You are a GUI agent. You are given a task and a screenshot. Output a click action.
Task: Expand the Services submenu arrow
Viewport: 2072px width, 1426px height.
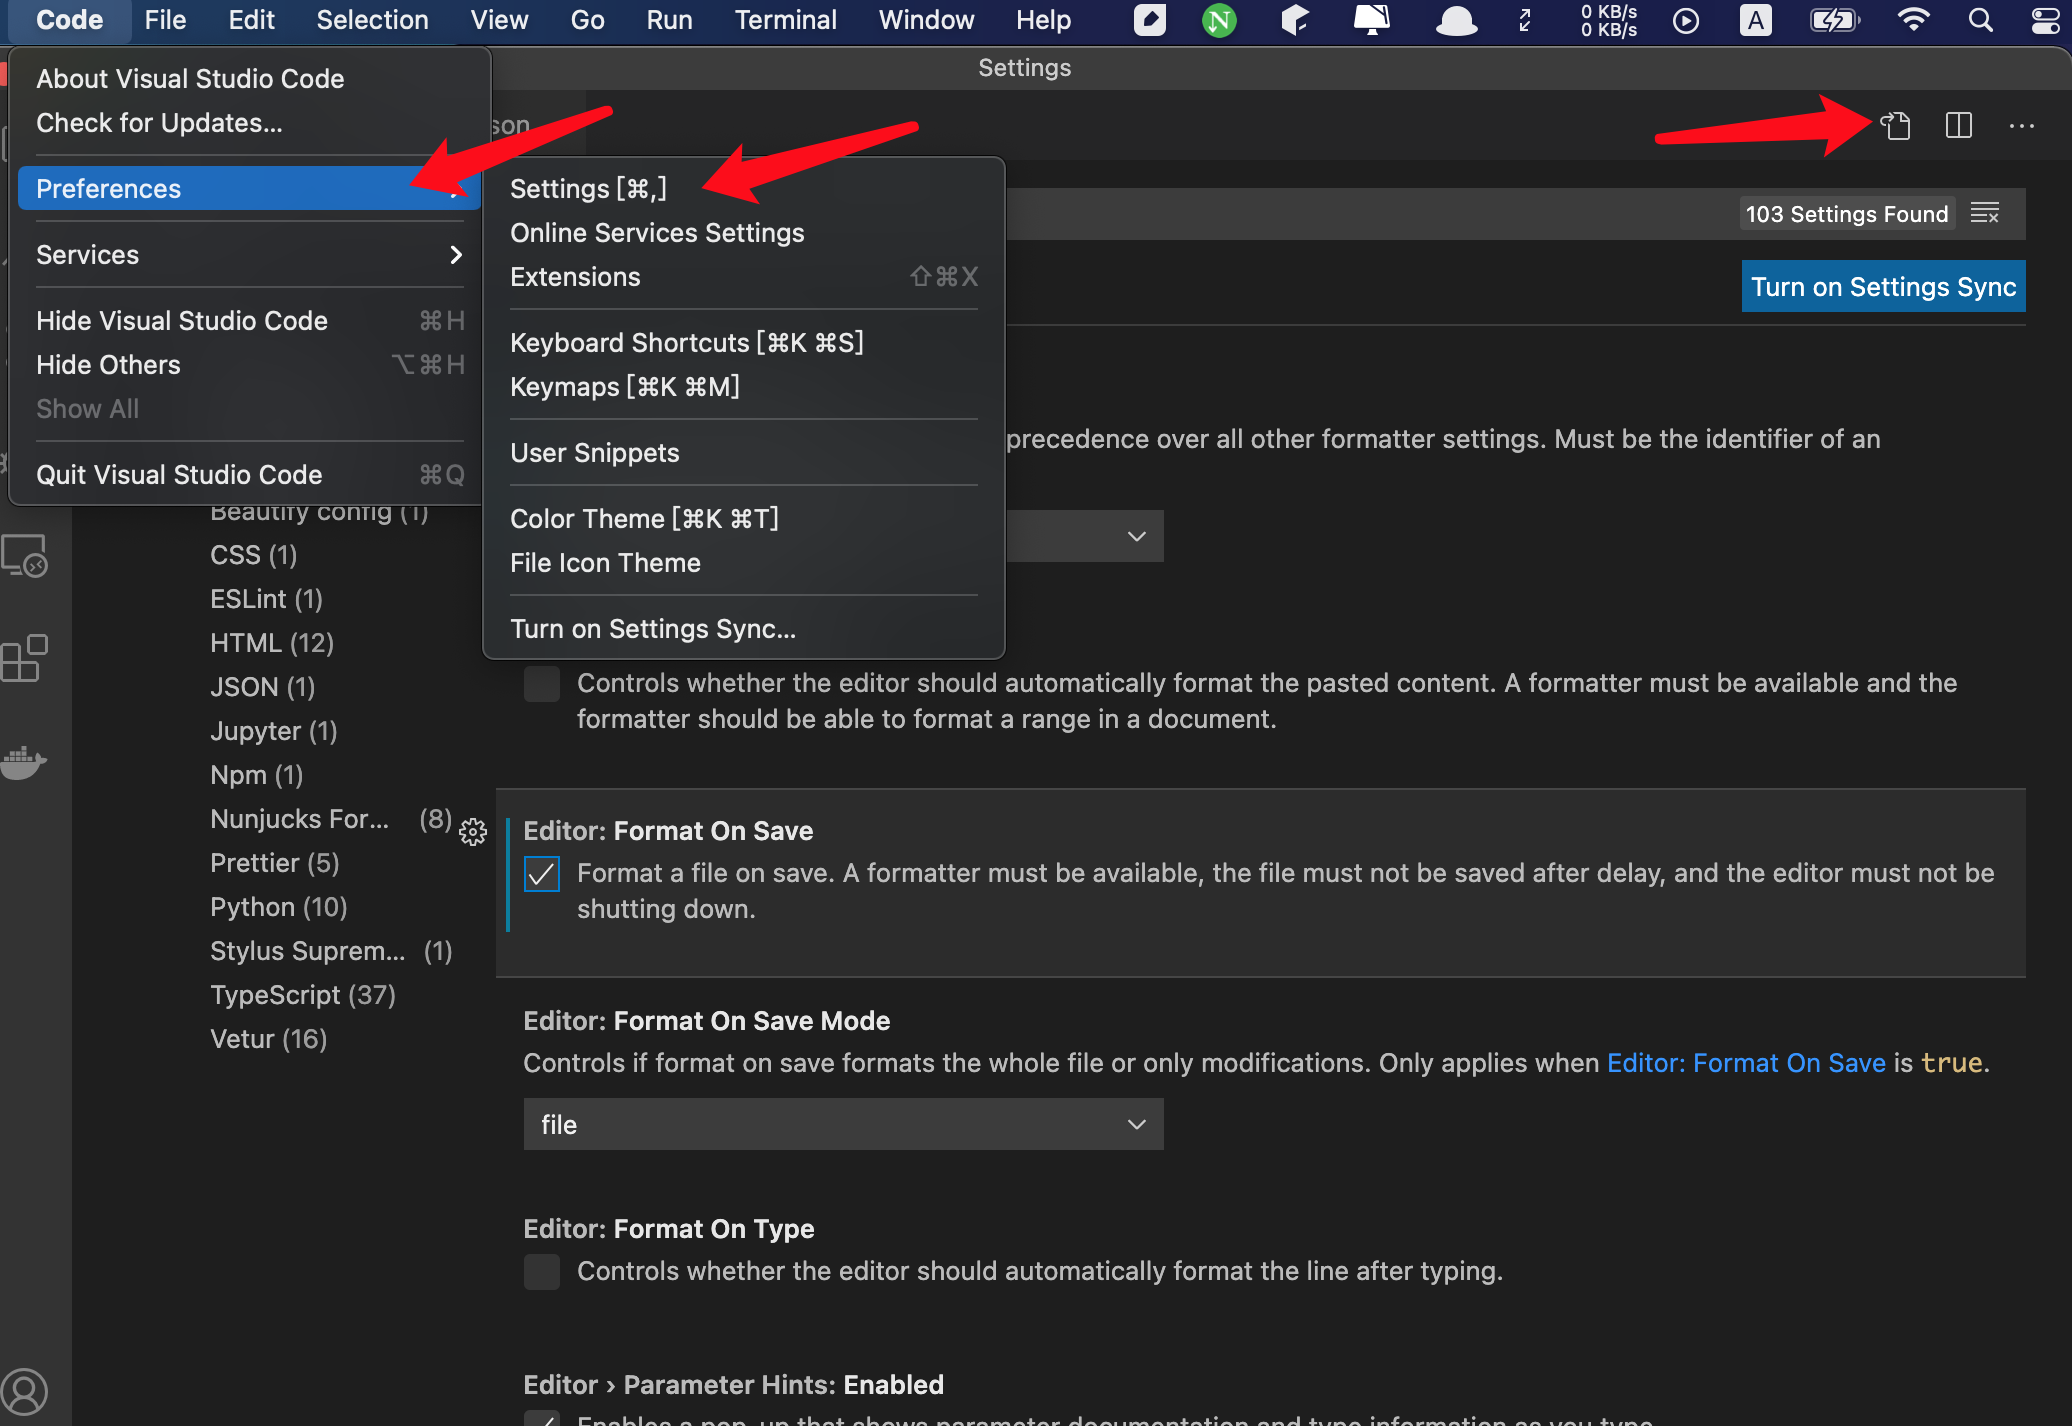[456, 255]
